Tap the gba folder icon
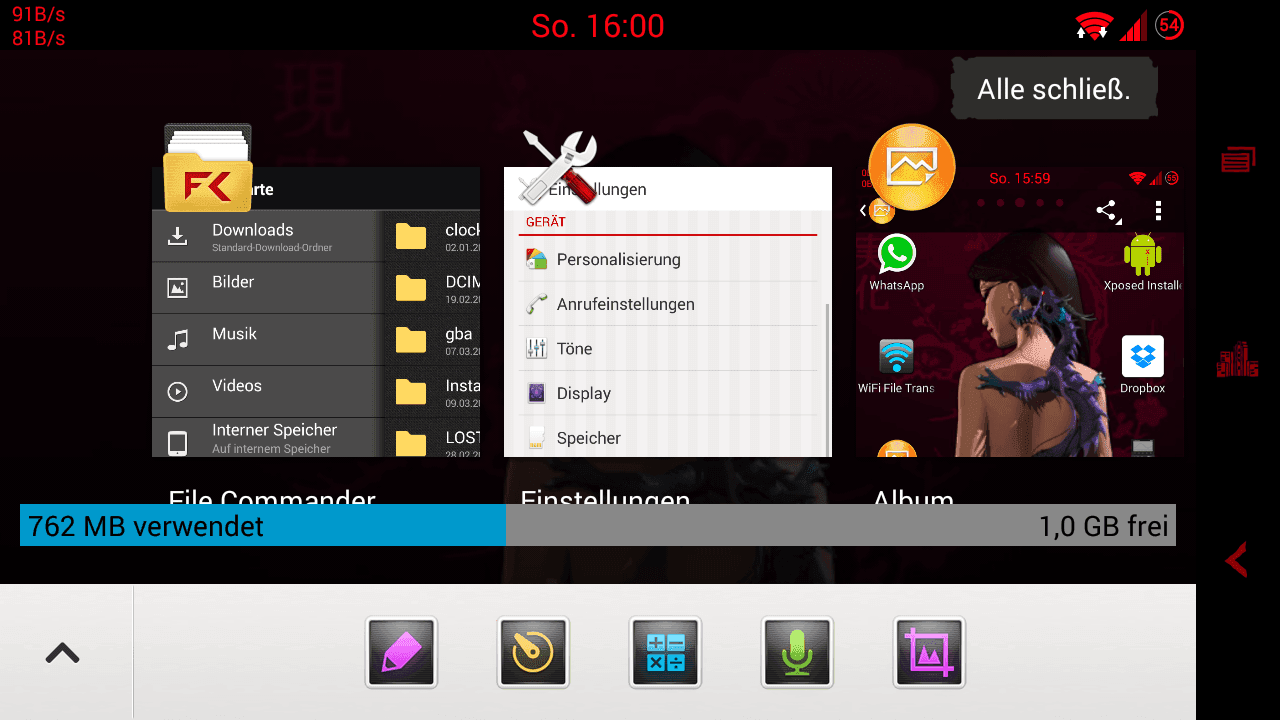The image size is (1280, 720). point(411,341)
